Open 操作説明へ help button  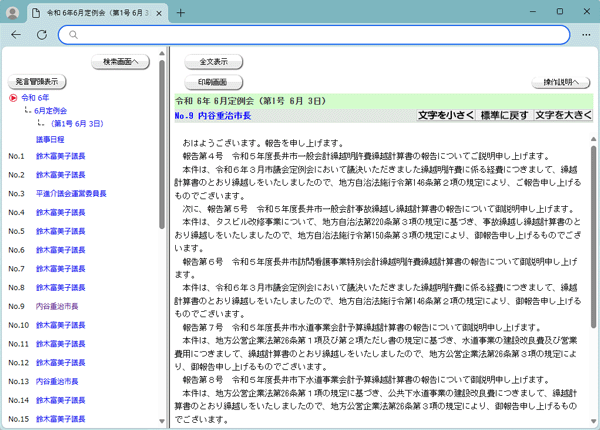pos(561,82)
